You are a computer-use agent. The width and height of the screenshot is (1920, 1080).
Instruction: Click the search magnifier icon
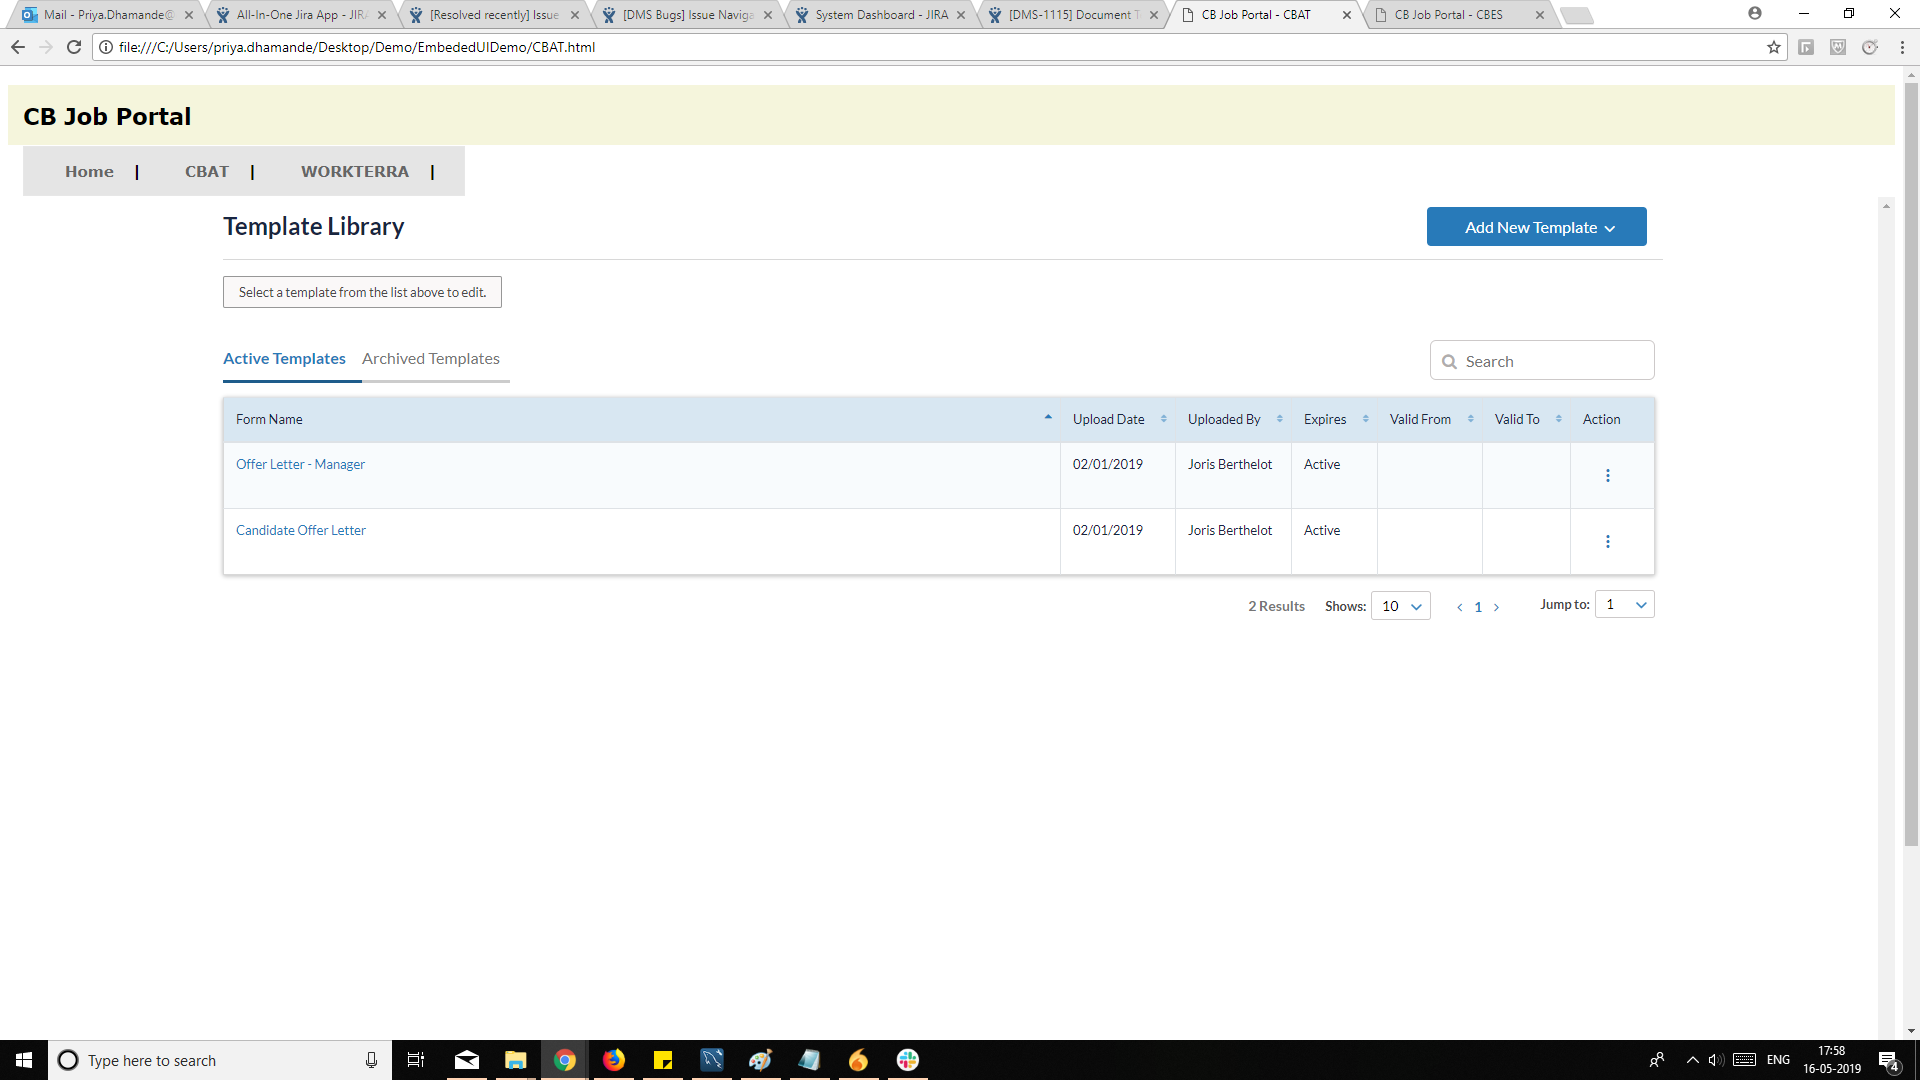(x=1449, y=362)
